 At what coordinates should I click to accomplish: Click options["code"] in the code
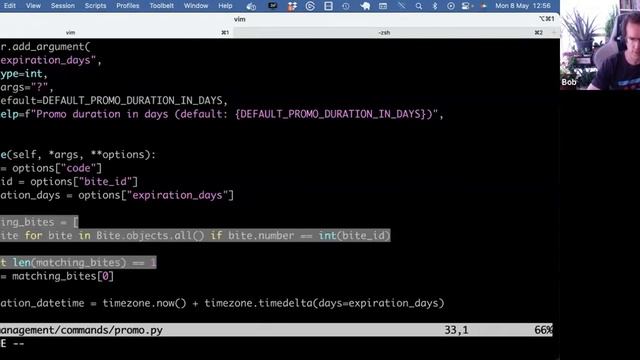coord(57,168)
